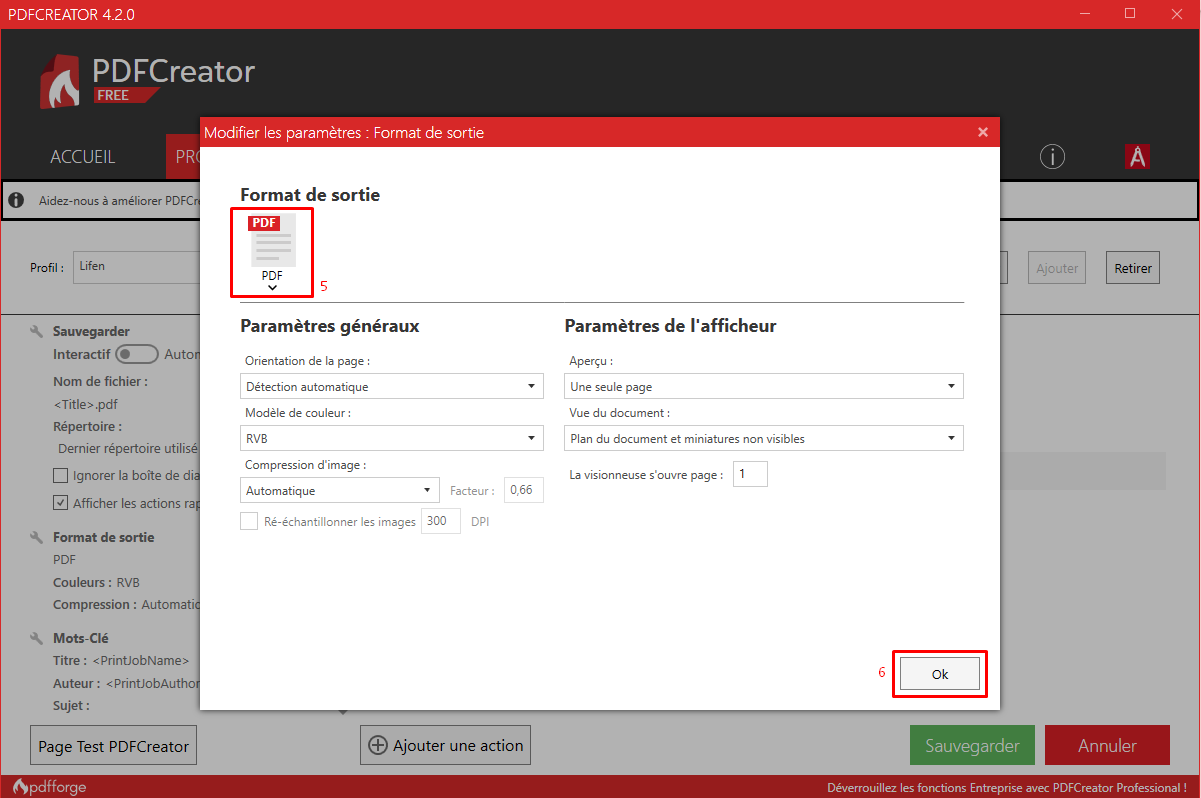Toggle the Interactif/Automatique switch
Viewport: 1201px width, 798px height.
pos(137,354)
